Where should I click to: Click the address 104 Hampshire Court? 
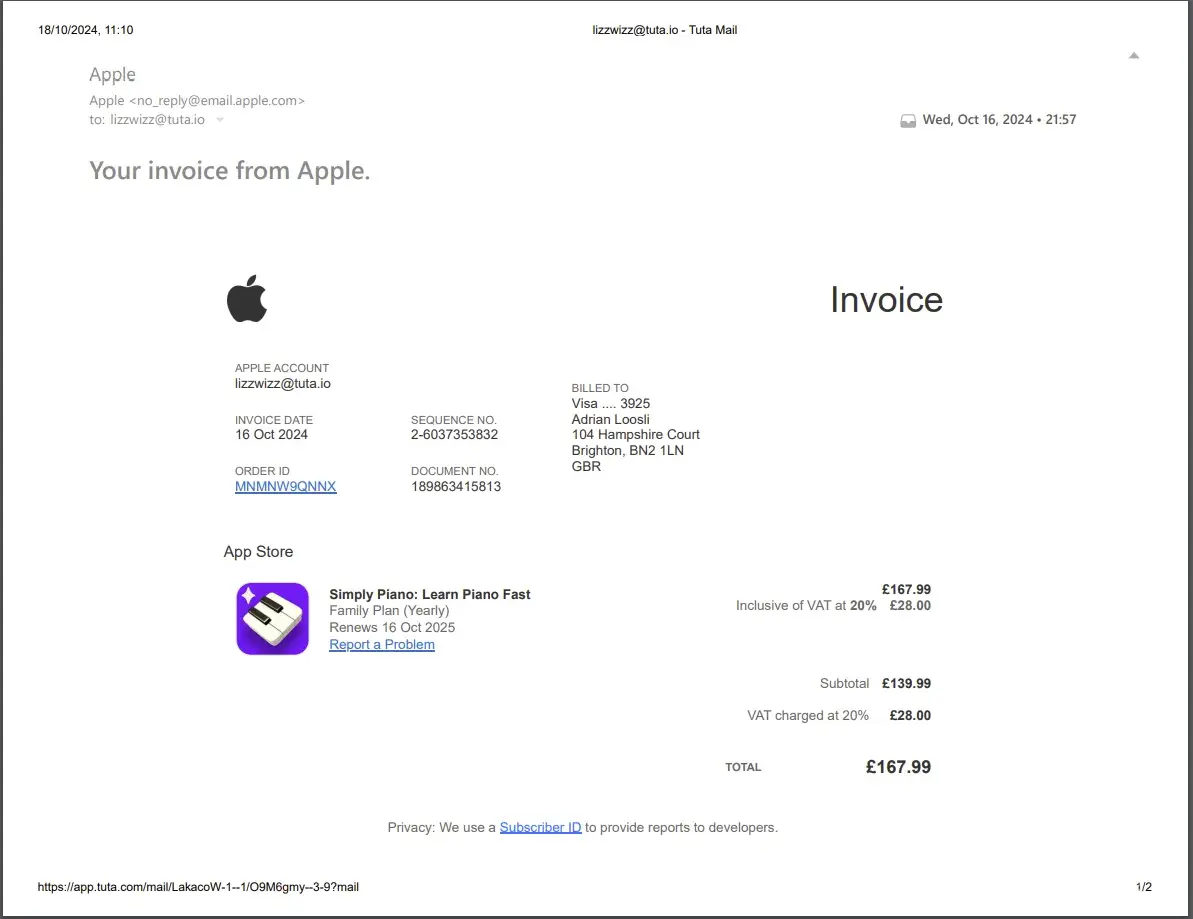click(635, 434)
